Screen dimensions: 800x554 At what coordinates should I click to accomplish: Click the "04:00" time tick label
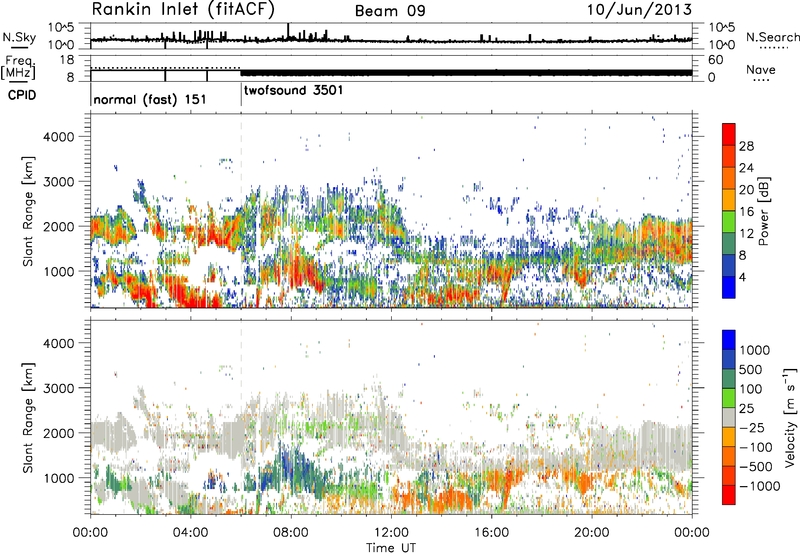[x=190, y=533]
